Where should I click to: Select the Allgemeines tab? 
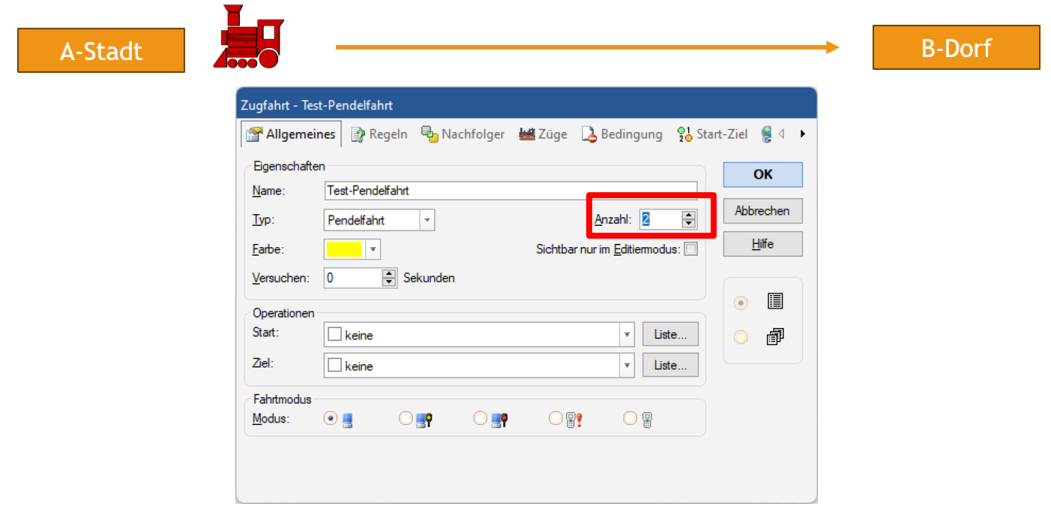point(291,134)
